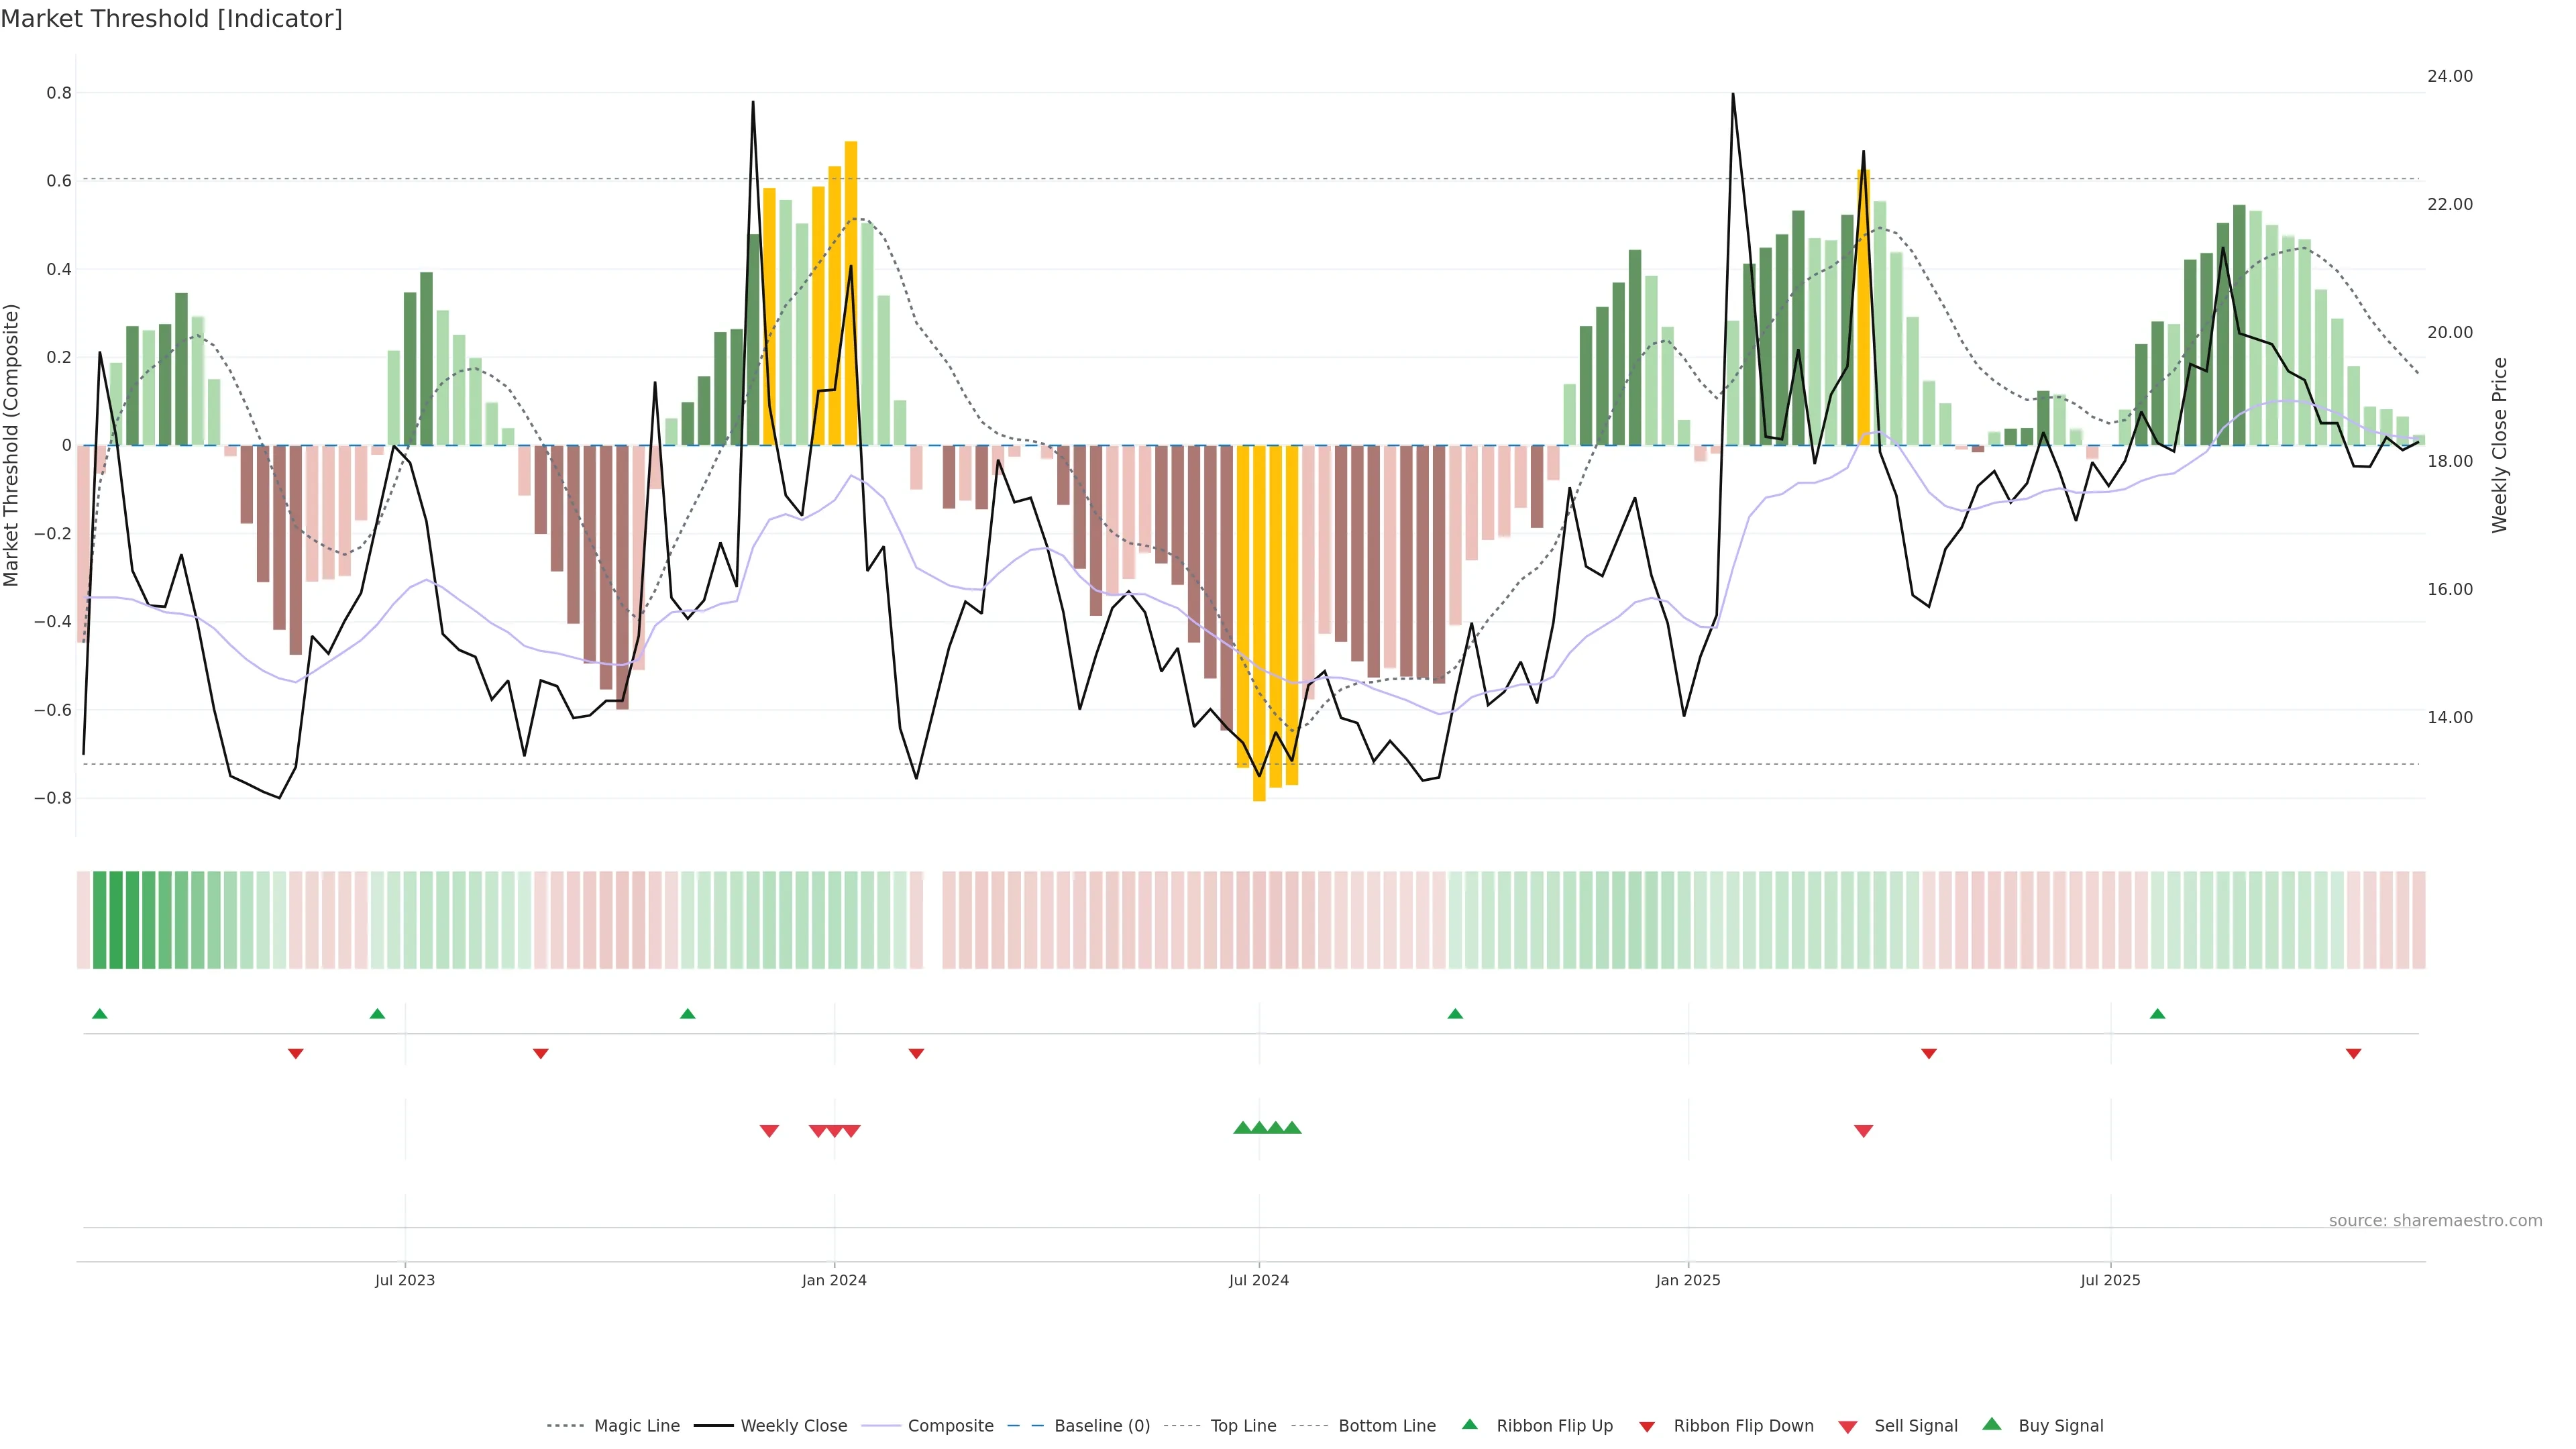Click Ribbon Flip Down legend triangle icon
This screenshot has height=1449, width=2576.
click(1647, 1427)
